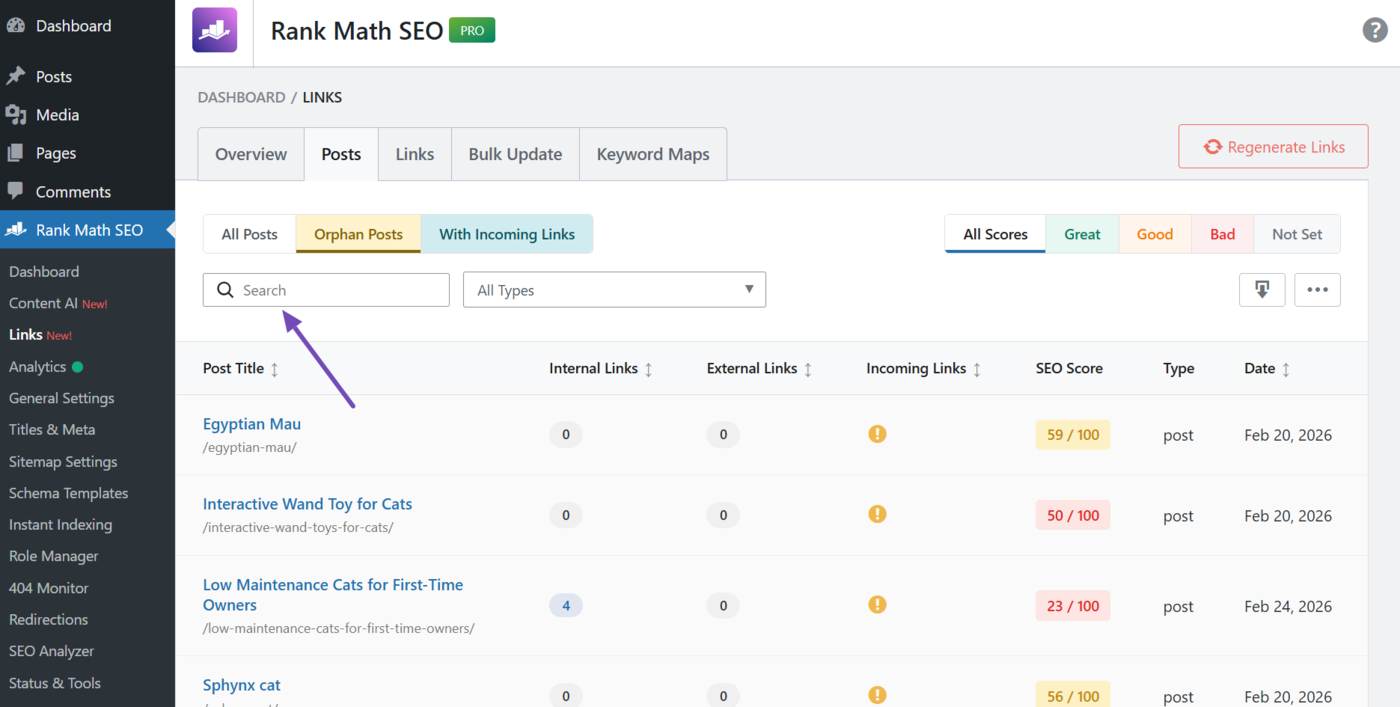Switch to the Bulk Update tab
Viewport: 1400px width, 707px height.
(x=515, y=153)
